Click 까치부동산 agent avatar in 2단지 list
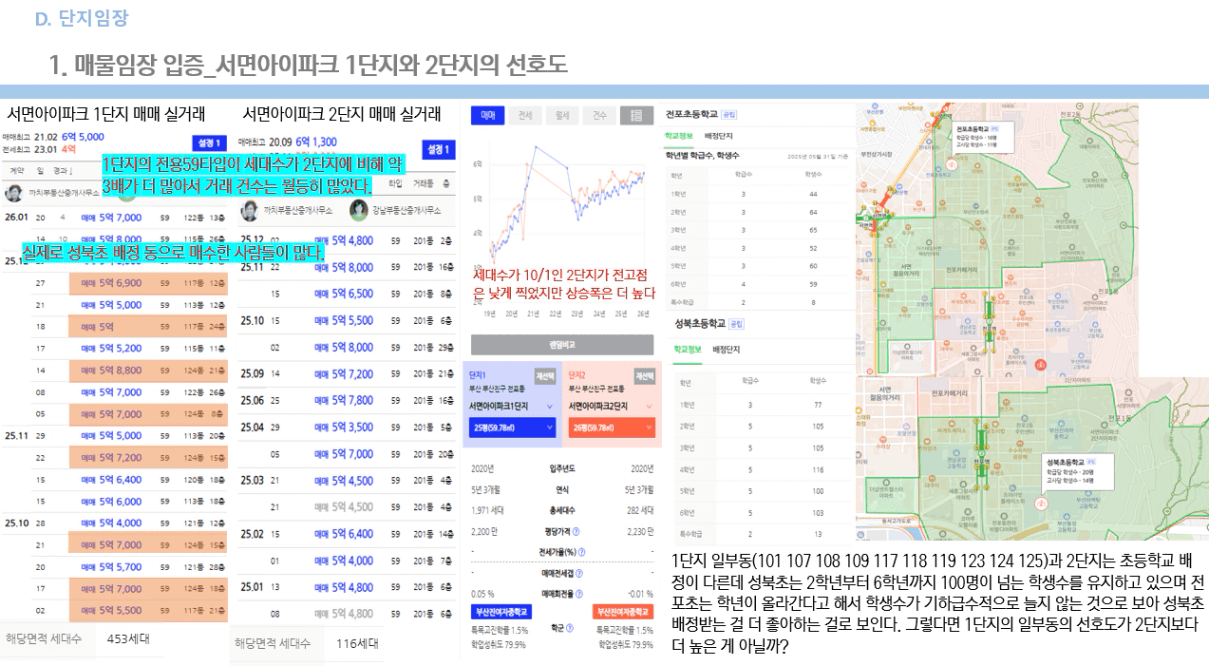The height and width of the screenshot is (666, 1209). (250, 211)
